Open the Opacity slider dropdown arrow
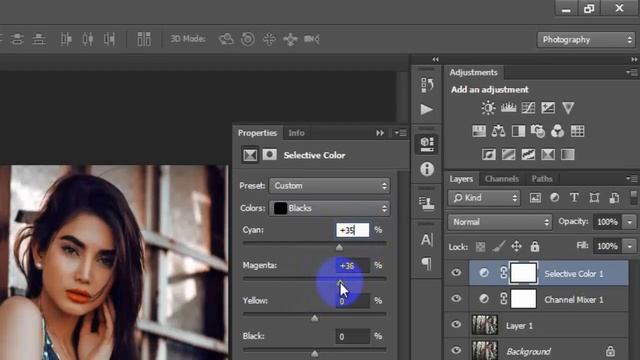 pos(629,222)
